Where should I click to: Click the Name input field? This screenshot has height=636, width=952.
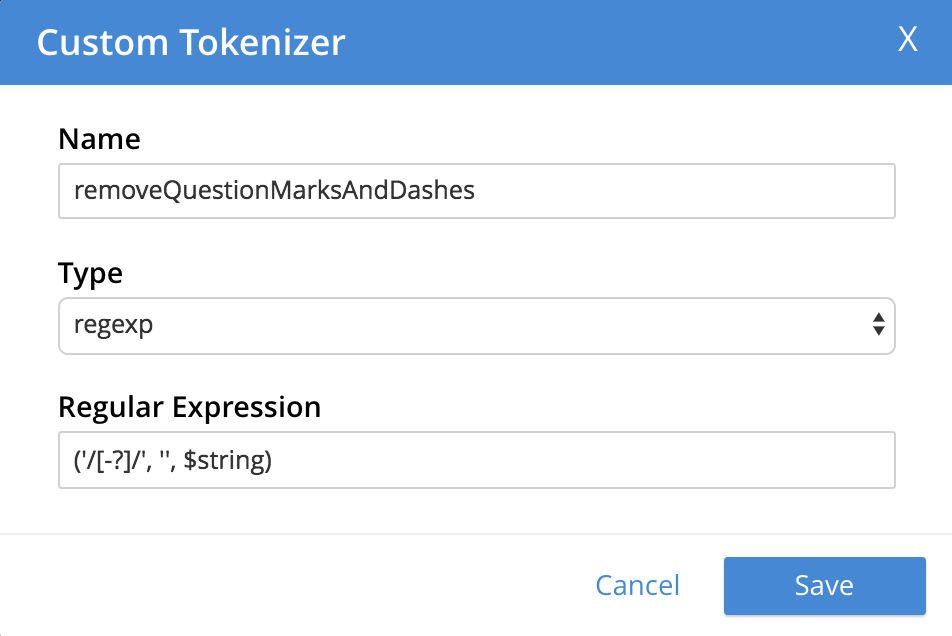click(x=477, y=191)
